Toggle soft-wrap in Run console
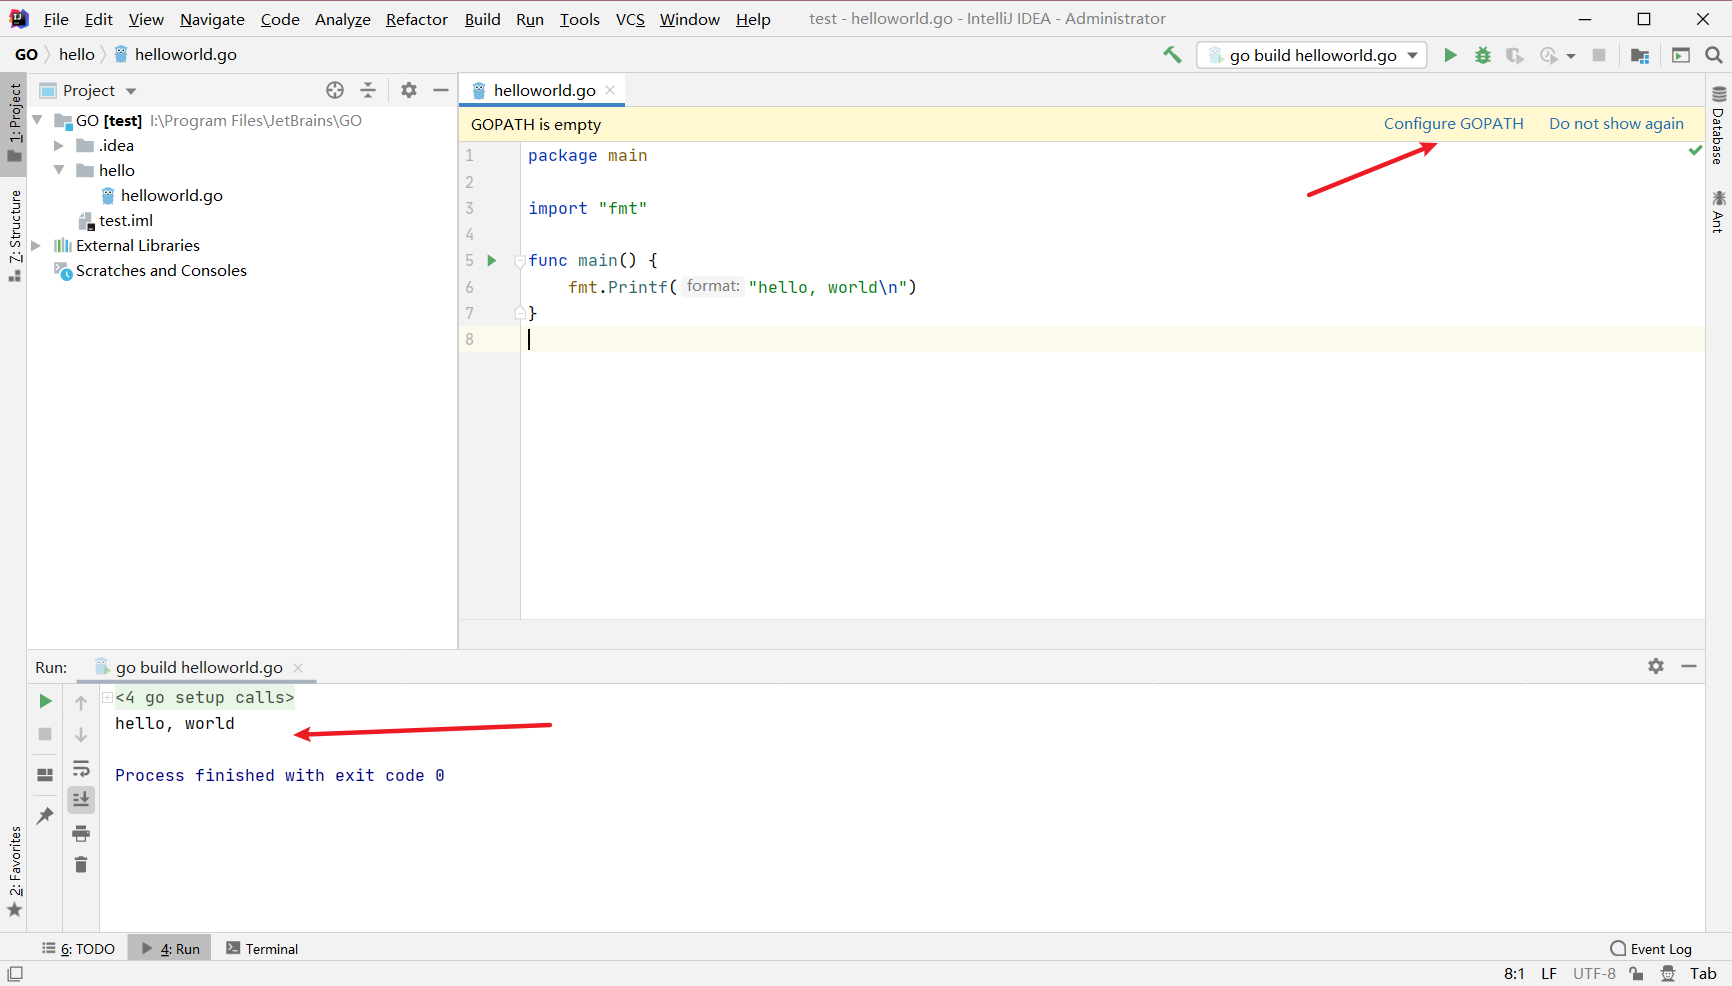The image size is (1732, 986). click(x=81, y=768)
